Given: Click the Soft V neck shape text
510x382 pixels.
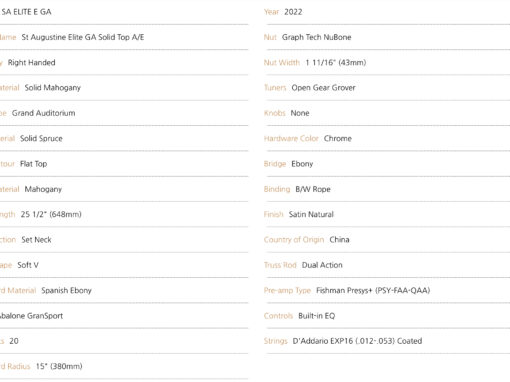Looking at the screenshot, I should coord(28,265).
